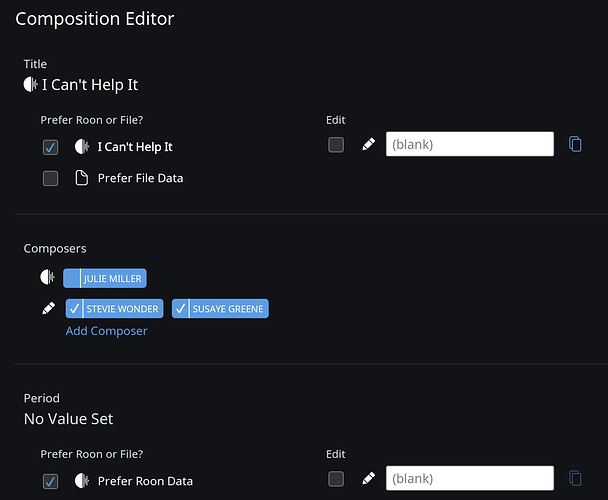This screenshot has height=500, width=608.
Task: Click the pencil icon in the edited Composers row
Action: (48, 308)
